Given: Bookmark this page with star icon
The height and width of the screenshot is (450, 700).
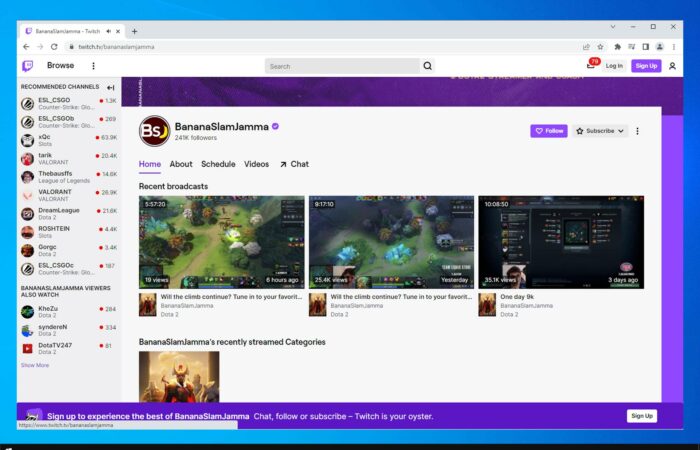Looking at the screenshot, I should [600, 47].
